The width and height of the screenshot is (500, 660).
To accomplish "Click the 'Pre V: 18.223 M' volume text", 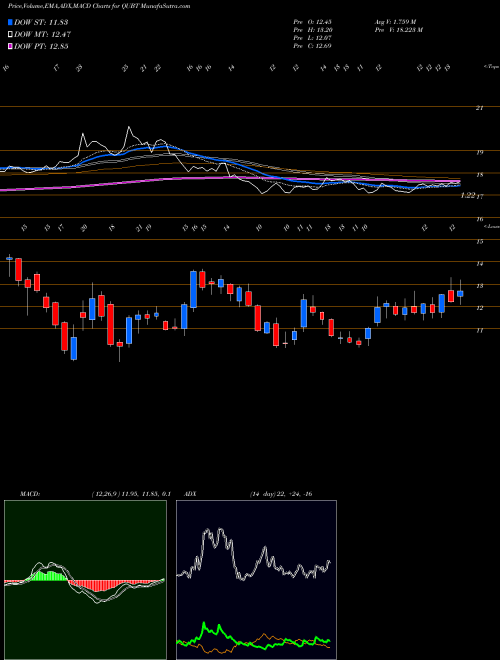I will tap(398, 30).
